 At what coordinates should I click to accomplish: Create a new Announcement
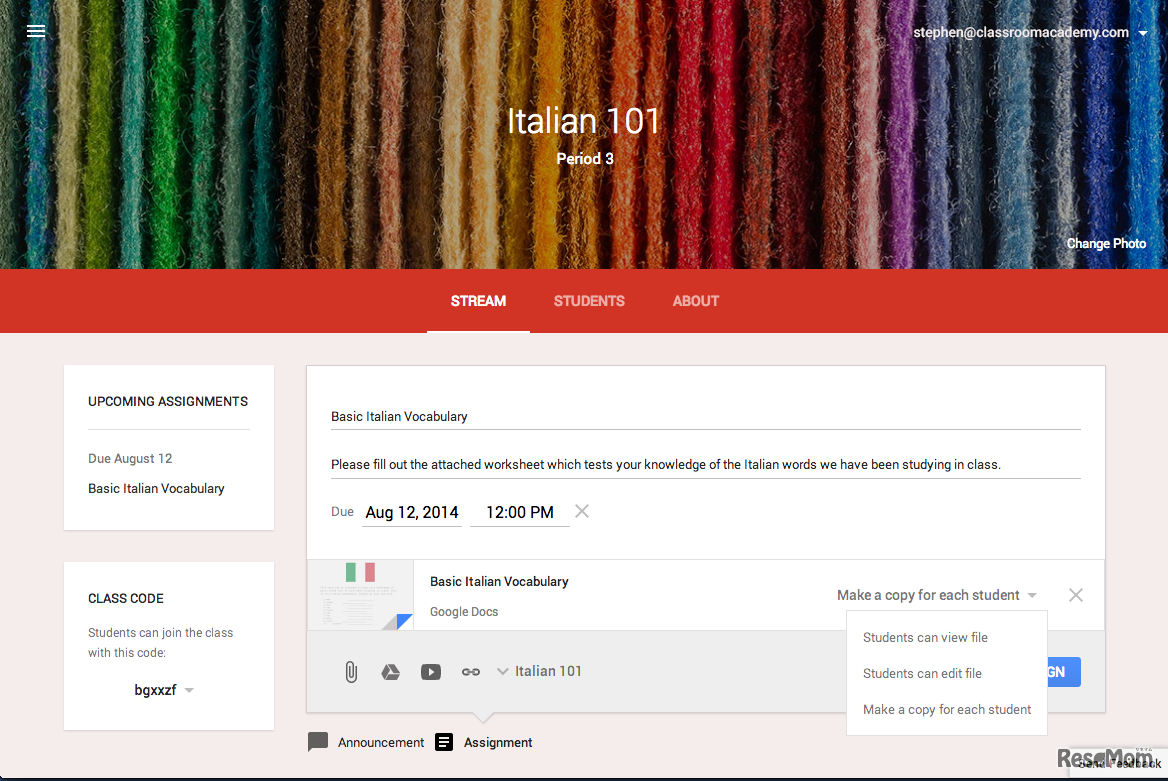coord(366,742)
